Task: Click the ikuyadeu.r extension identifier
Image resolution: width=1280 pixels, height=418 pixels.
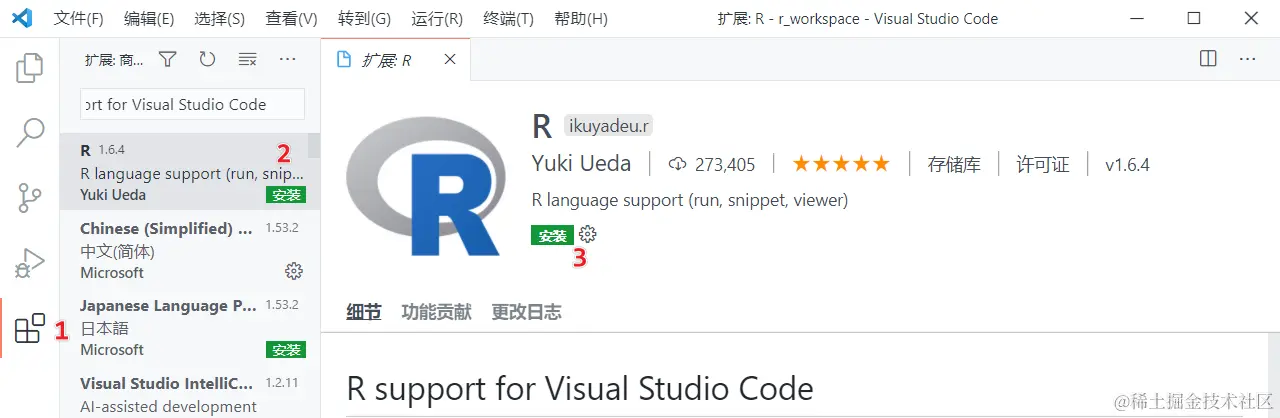Action: [609, 126]
